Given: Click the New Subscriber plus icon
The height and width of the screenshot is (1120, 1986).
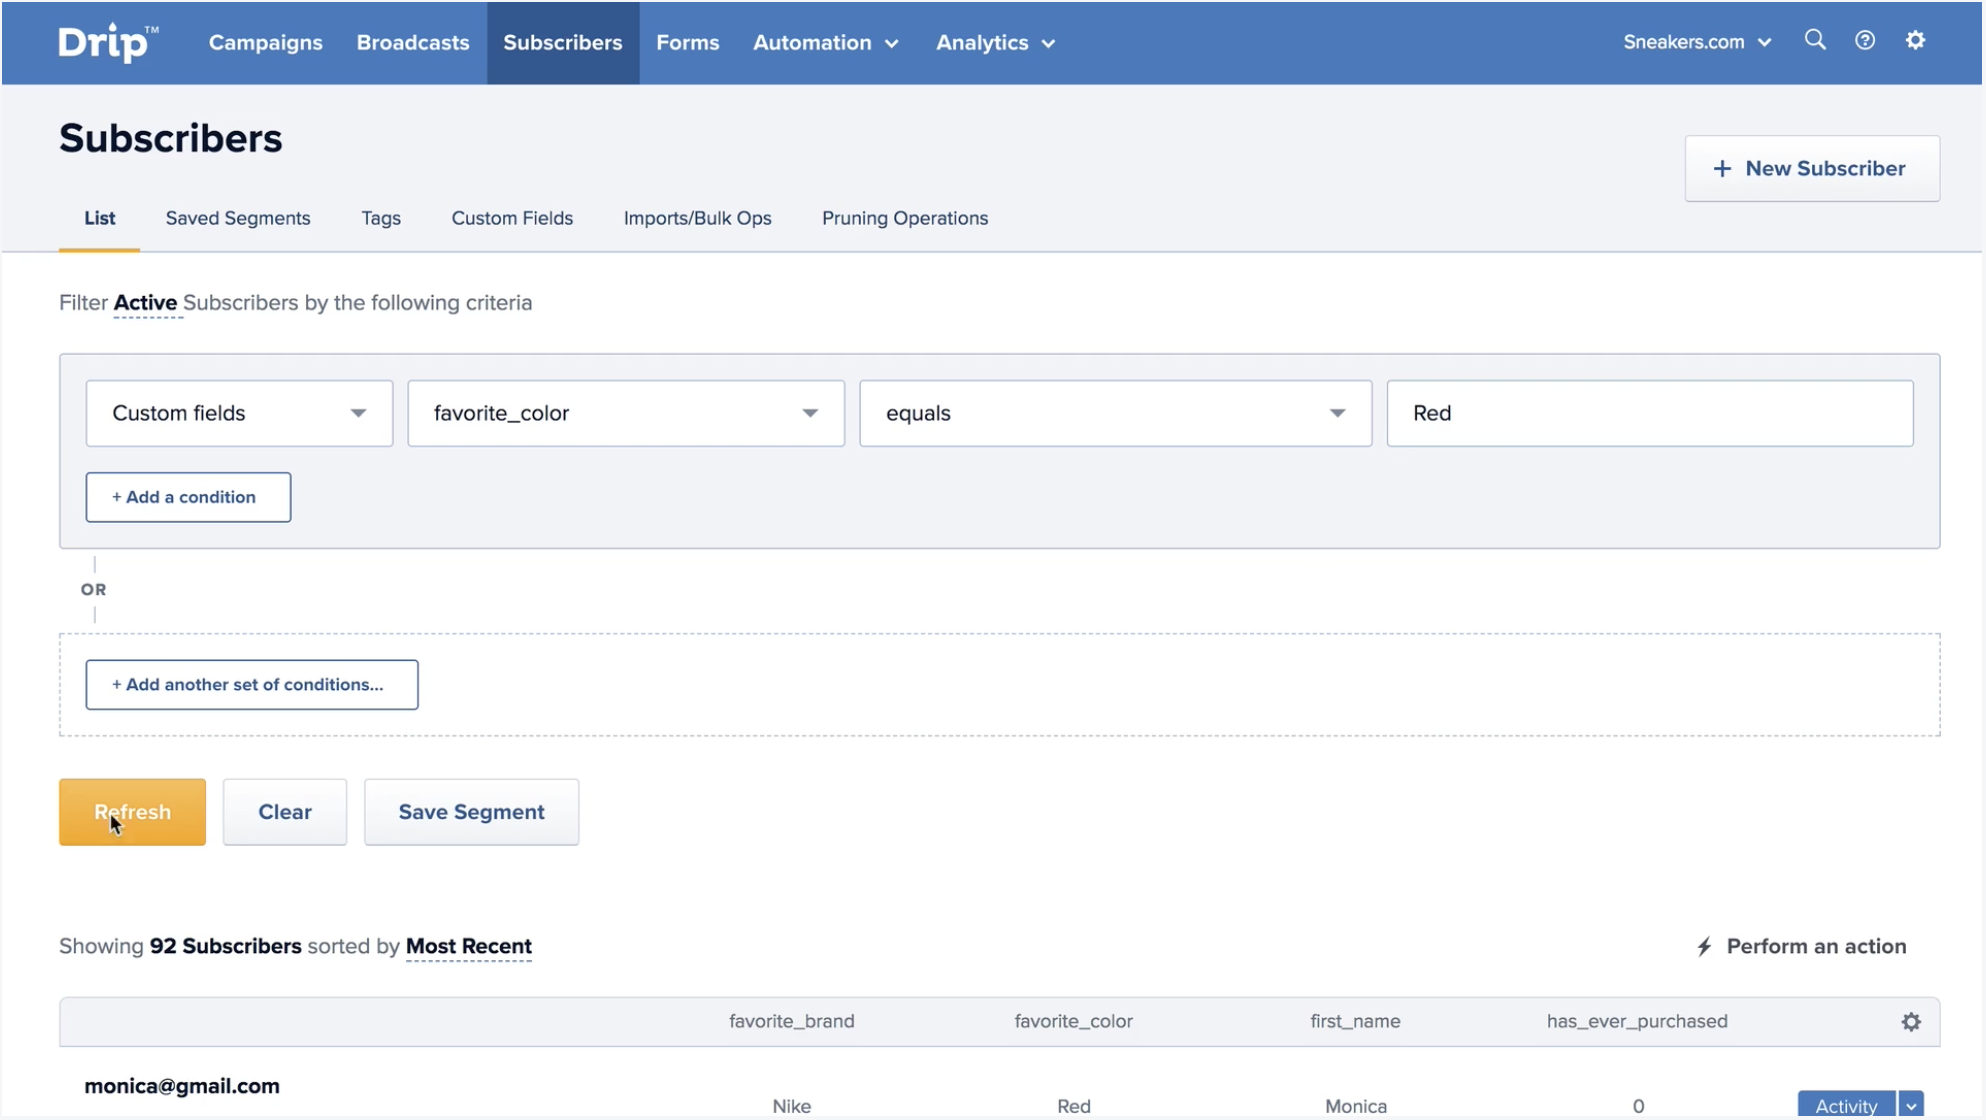Looking at the screenshot, I should (x=1720, y=168).
